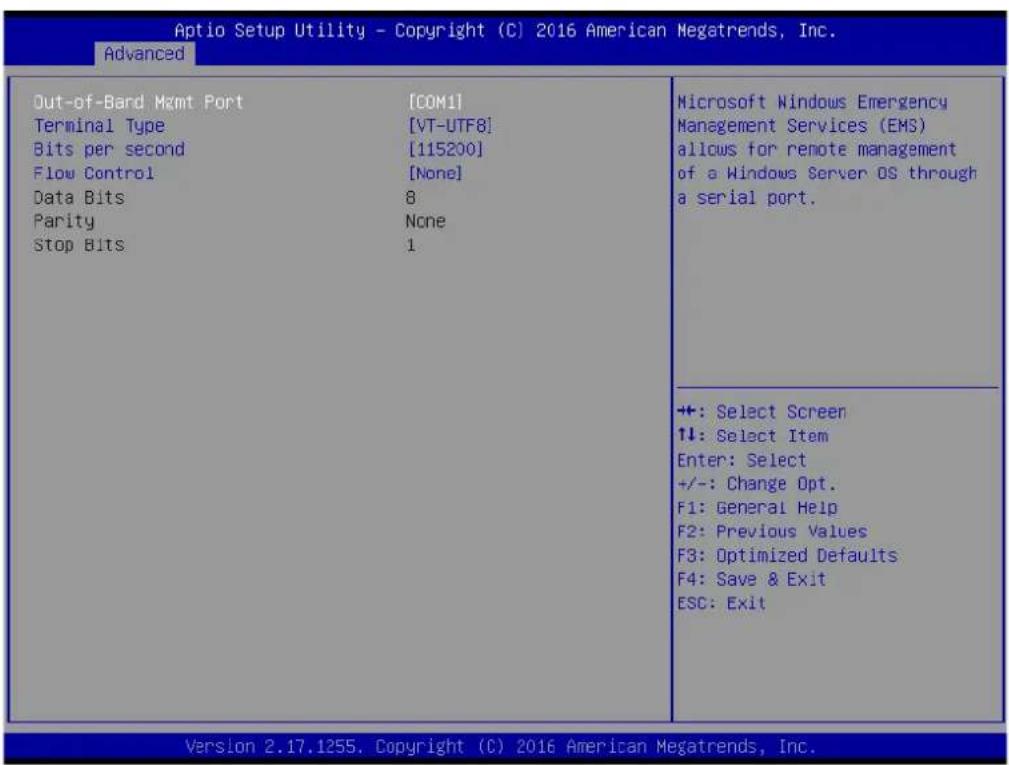The image size is (1009, 765).
Task: Click the Parity label
Action: [x=64, y=221]
